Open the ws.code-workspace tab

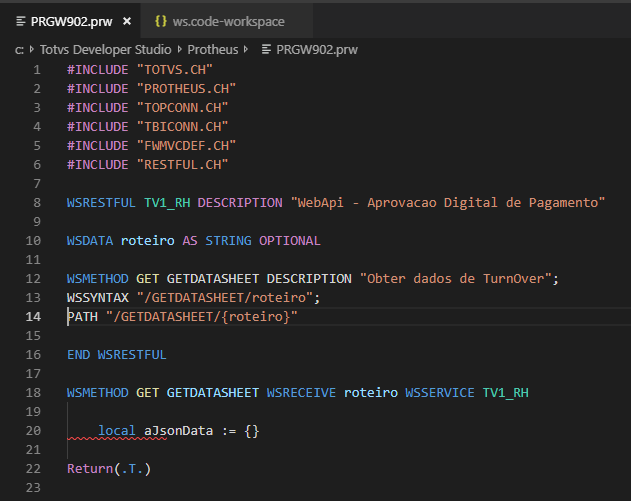229,21
